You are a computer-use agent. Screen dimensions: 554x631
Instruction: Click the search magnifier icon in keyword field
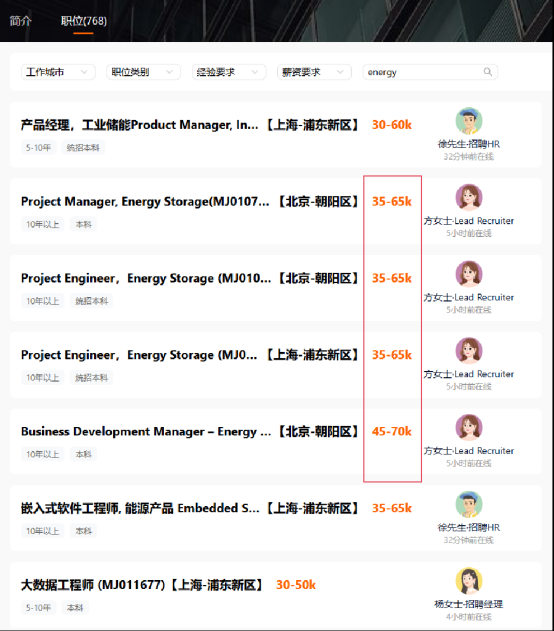pyautogui.click(x=488, y=72)
